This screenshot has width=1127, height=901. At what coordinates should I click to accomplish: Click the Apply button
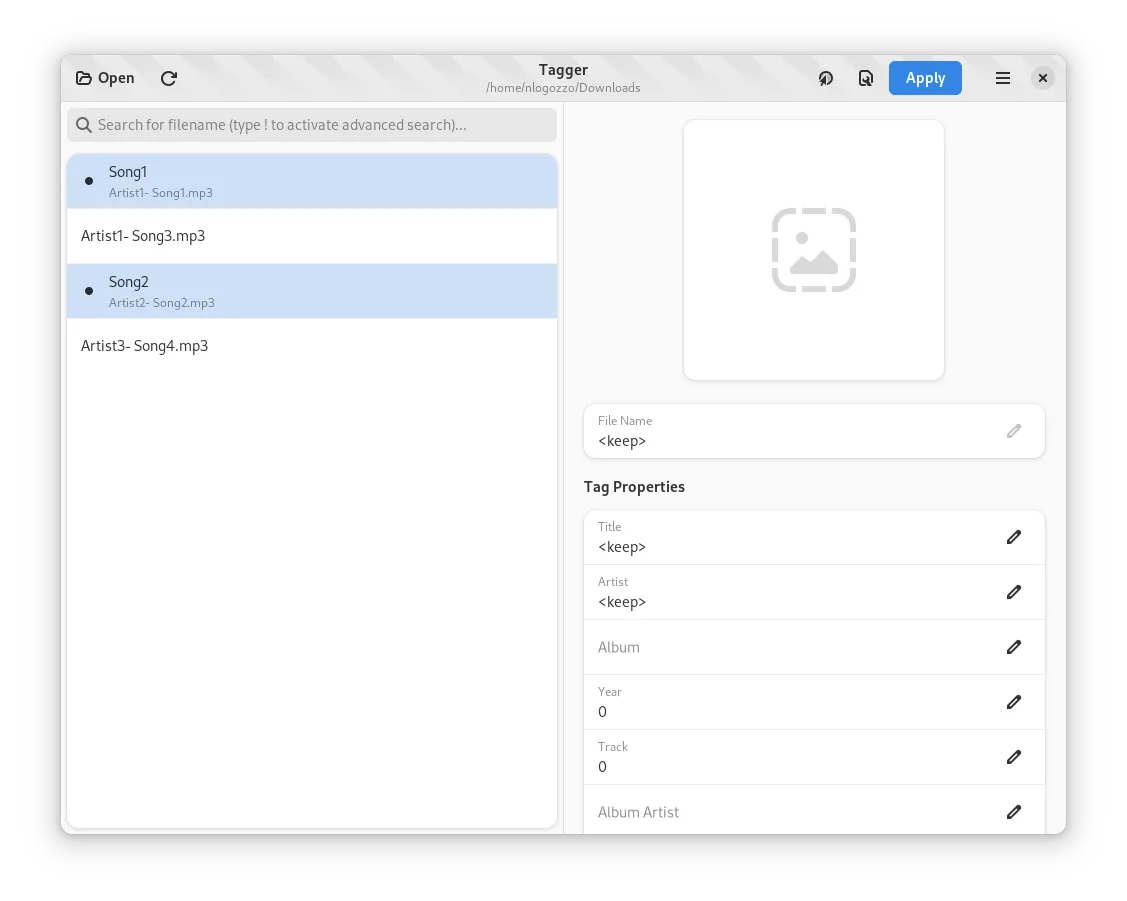point(925,78)
